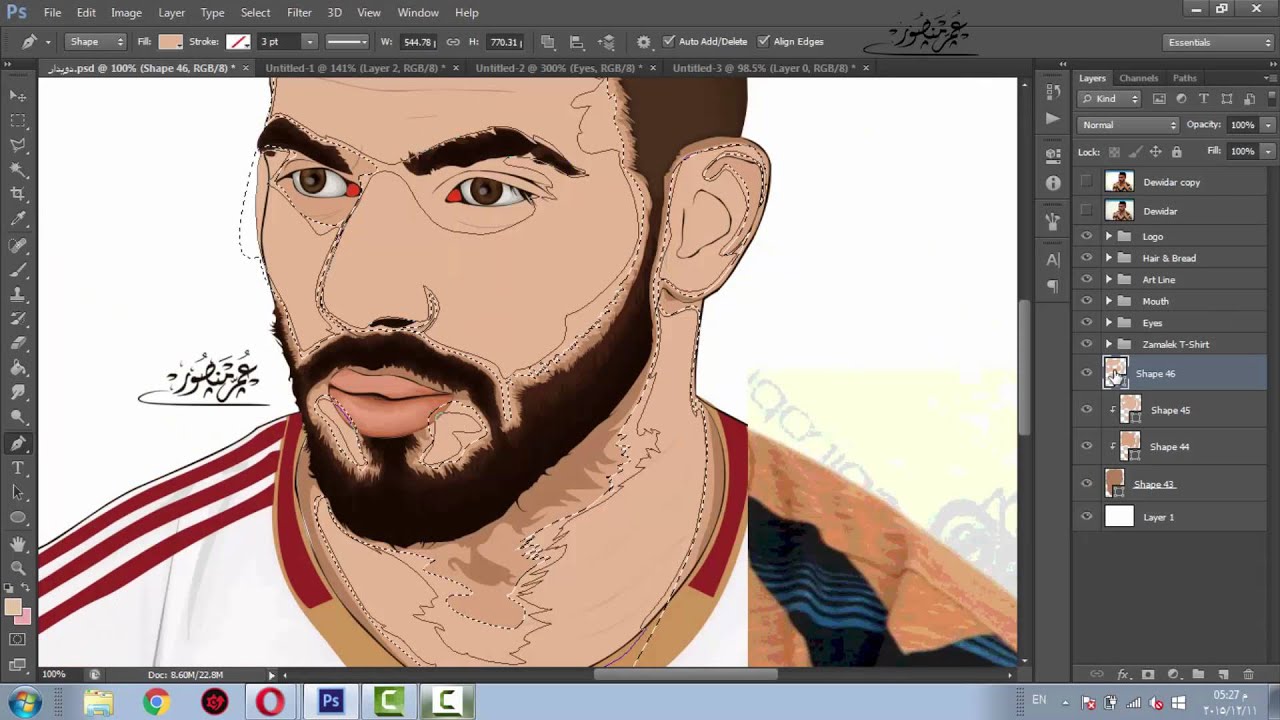Viewport: 1280px width, 720px height.
Task: Expand the Mouth layer group
Action: click(x=1108, y=301)
